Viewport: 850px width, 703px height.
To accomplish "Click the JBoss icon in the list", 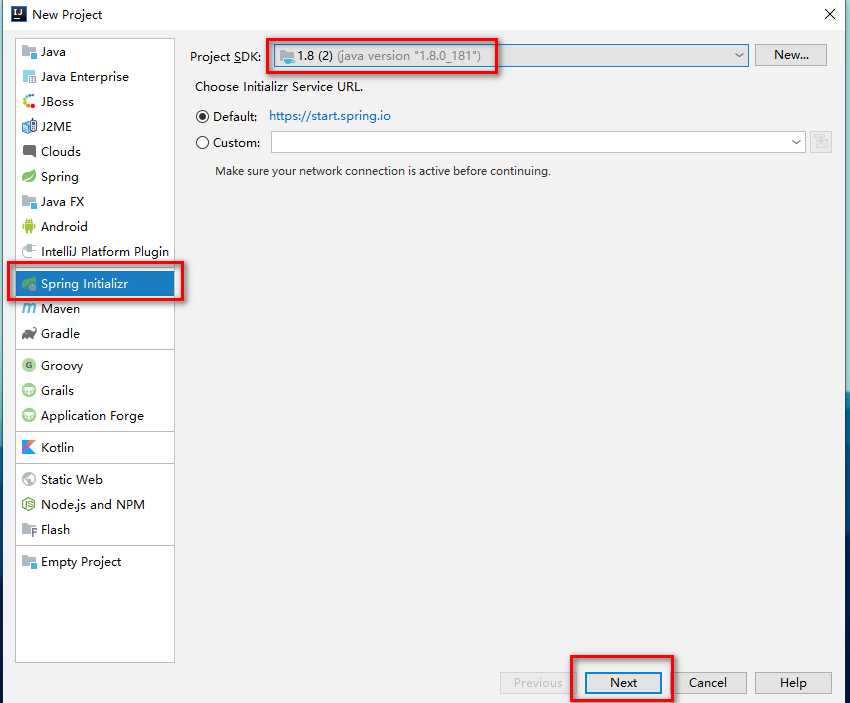I will (29, 101).
